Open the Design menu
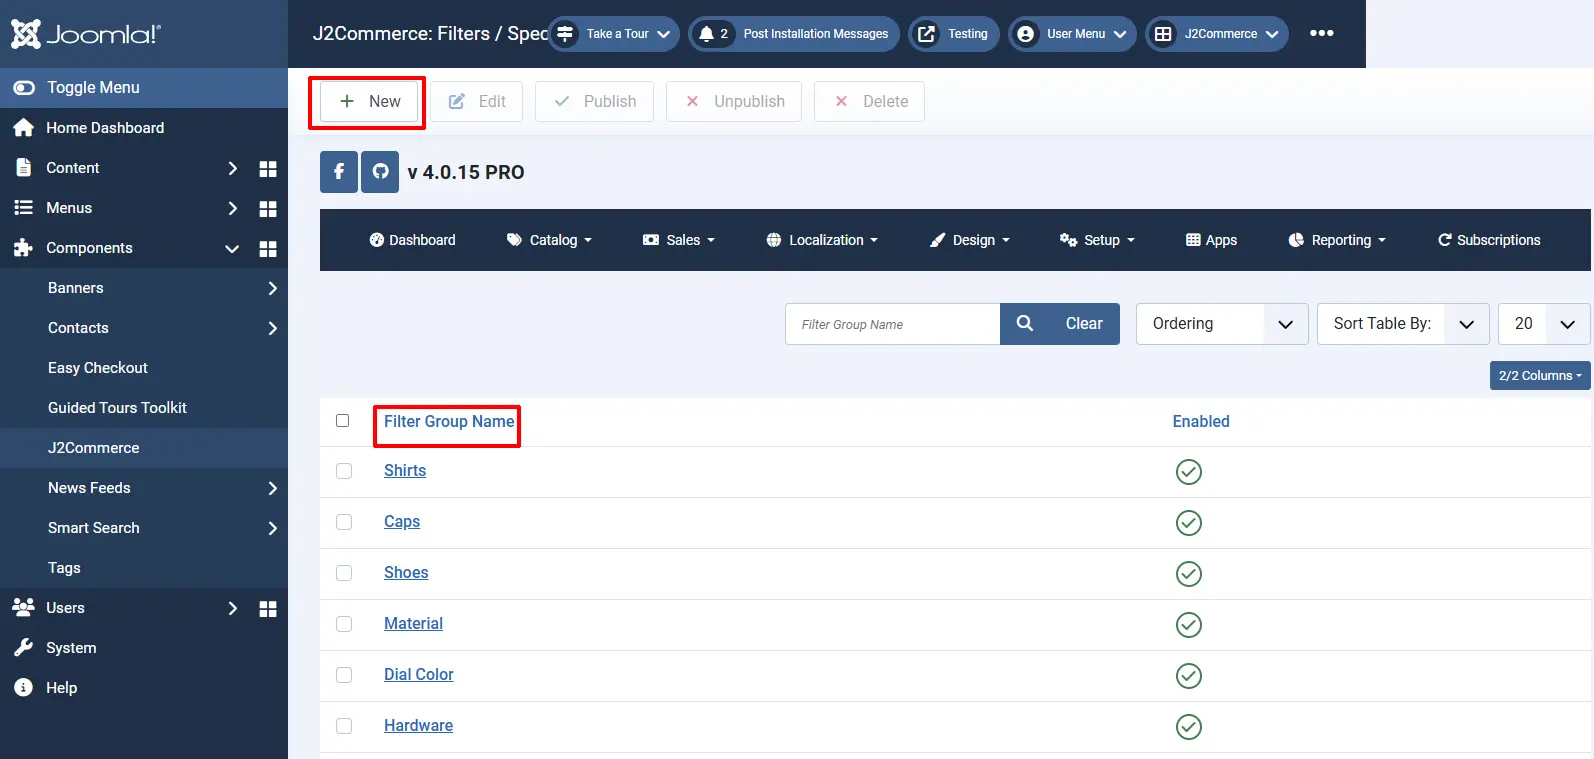 [x=969, y=240]
